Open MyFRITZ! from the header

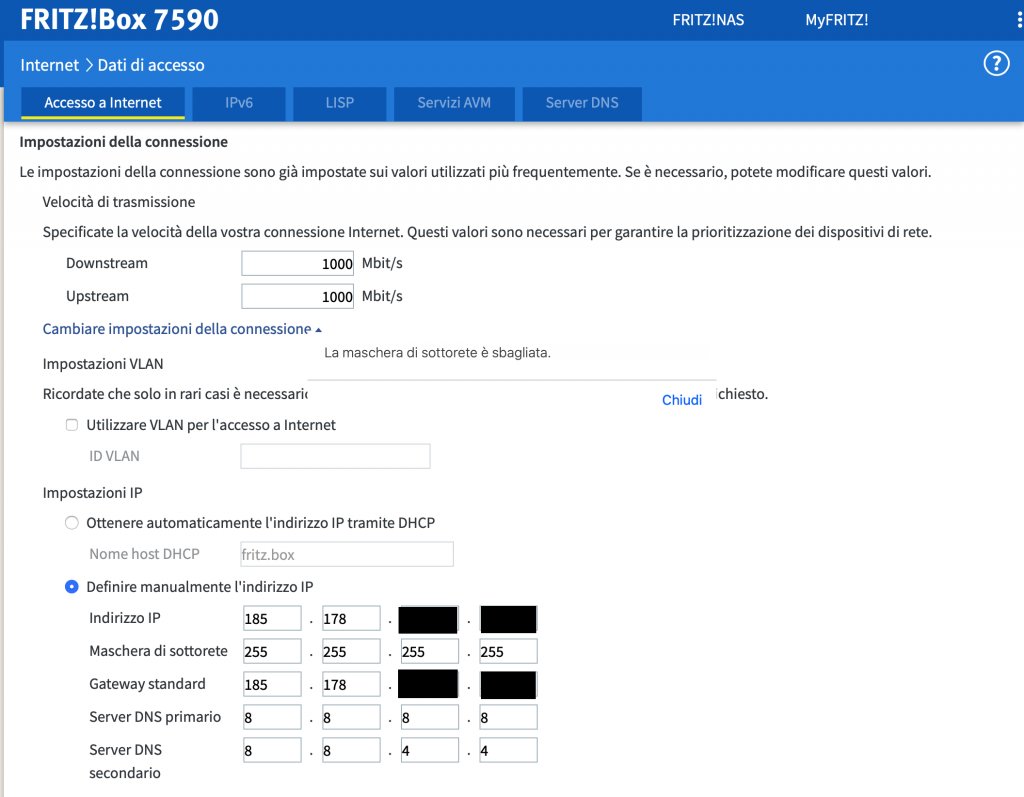point(837,20)
